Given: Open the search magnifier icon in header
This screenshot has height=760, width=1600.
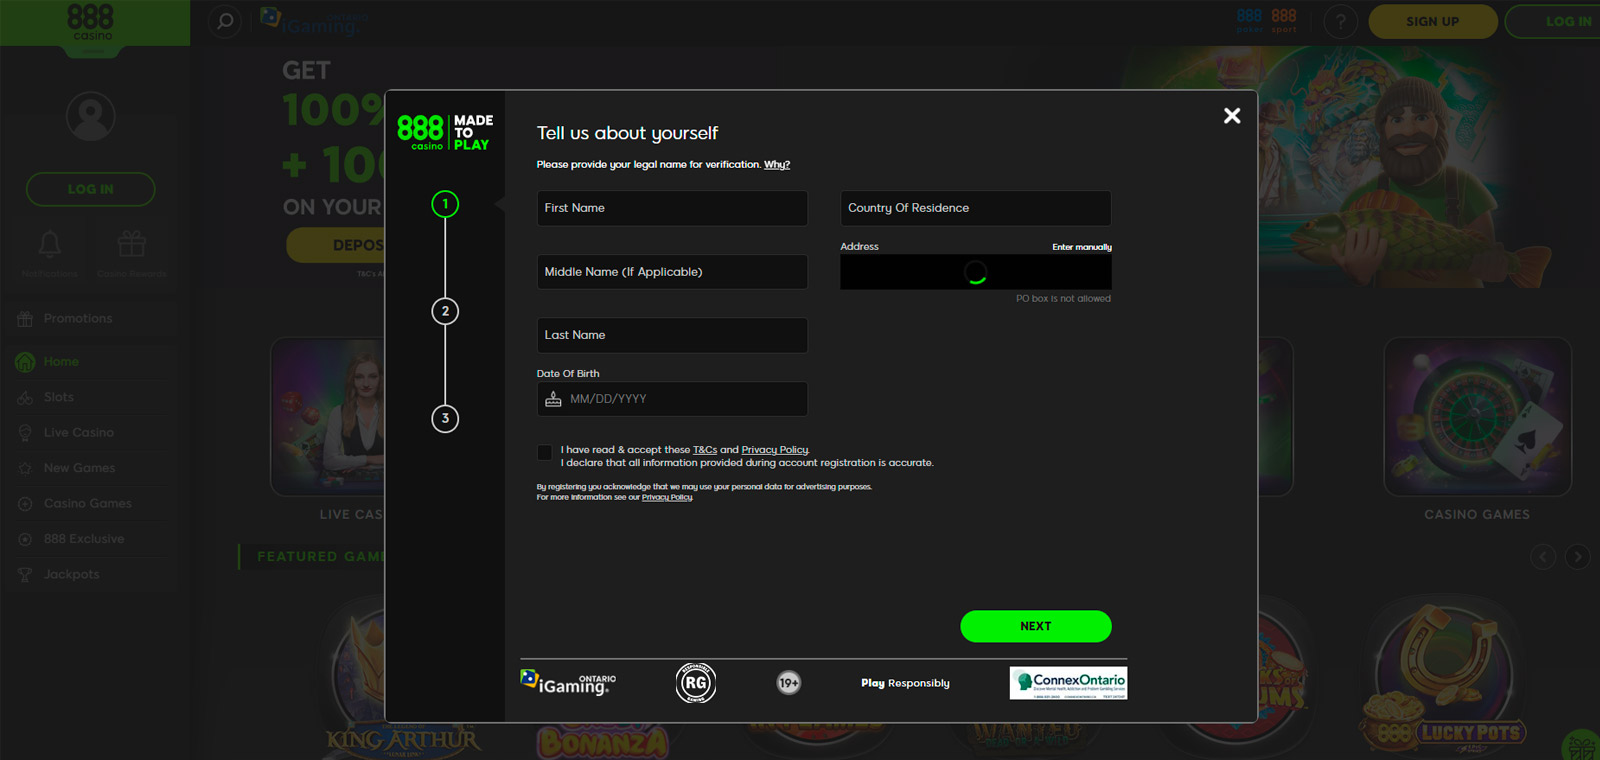Looking at the screenshot, I should pos(225,21).
